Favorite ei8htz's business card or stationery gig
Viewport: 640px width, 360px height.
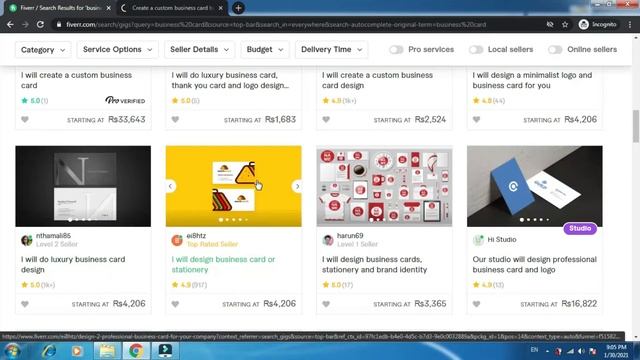tap(175, 304)
